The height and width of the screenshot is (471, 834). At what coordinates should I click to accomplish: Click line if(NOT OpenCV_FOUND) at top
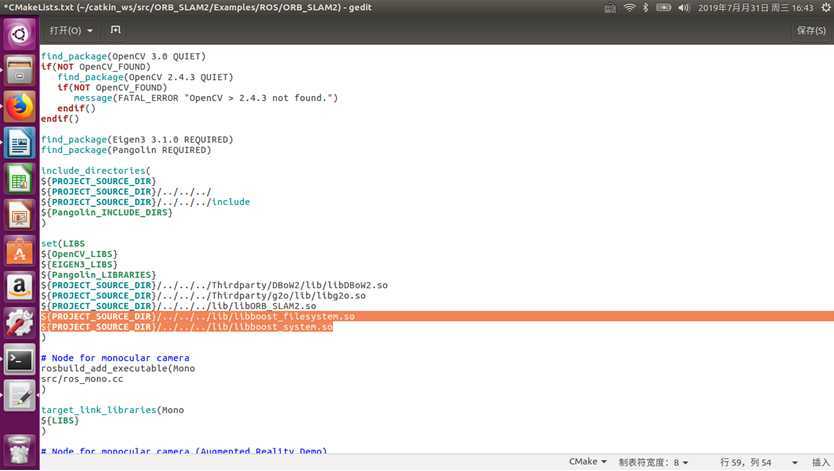point(96,67)
